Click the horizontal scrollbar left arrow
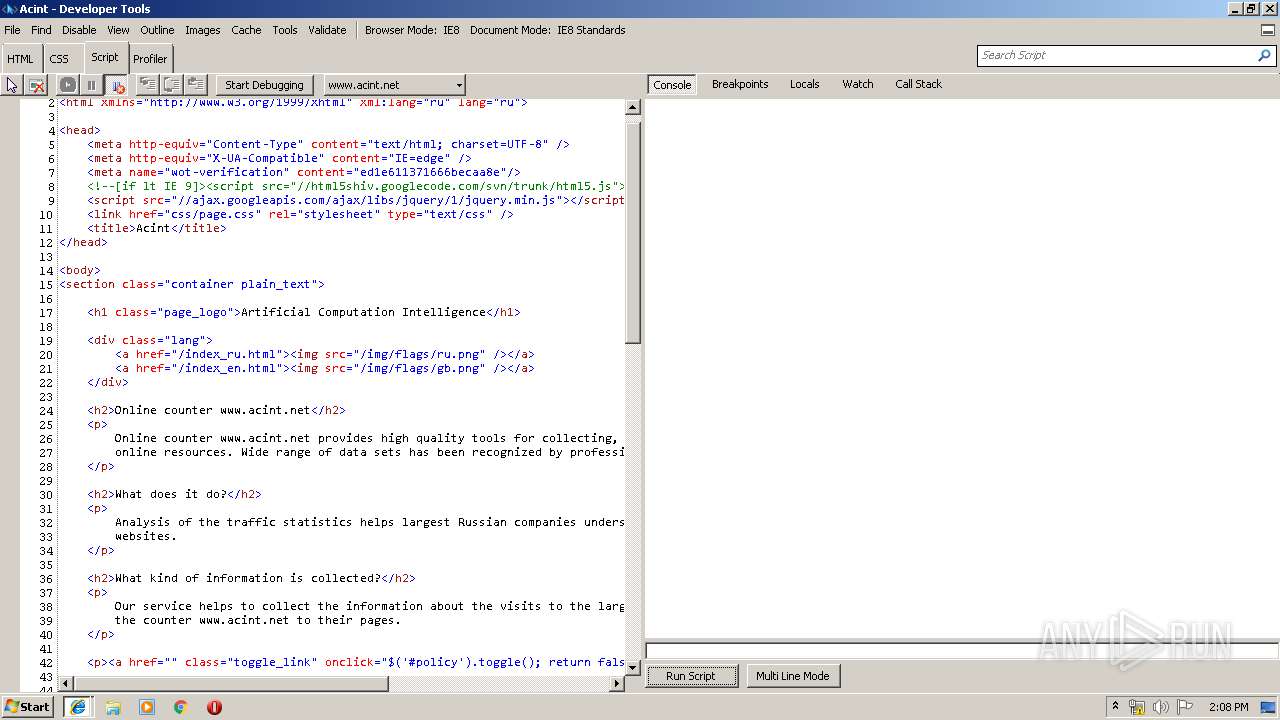 click(x=67, y=684)
